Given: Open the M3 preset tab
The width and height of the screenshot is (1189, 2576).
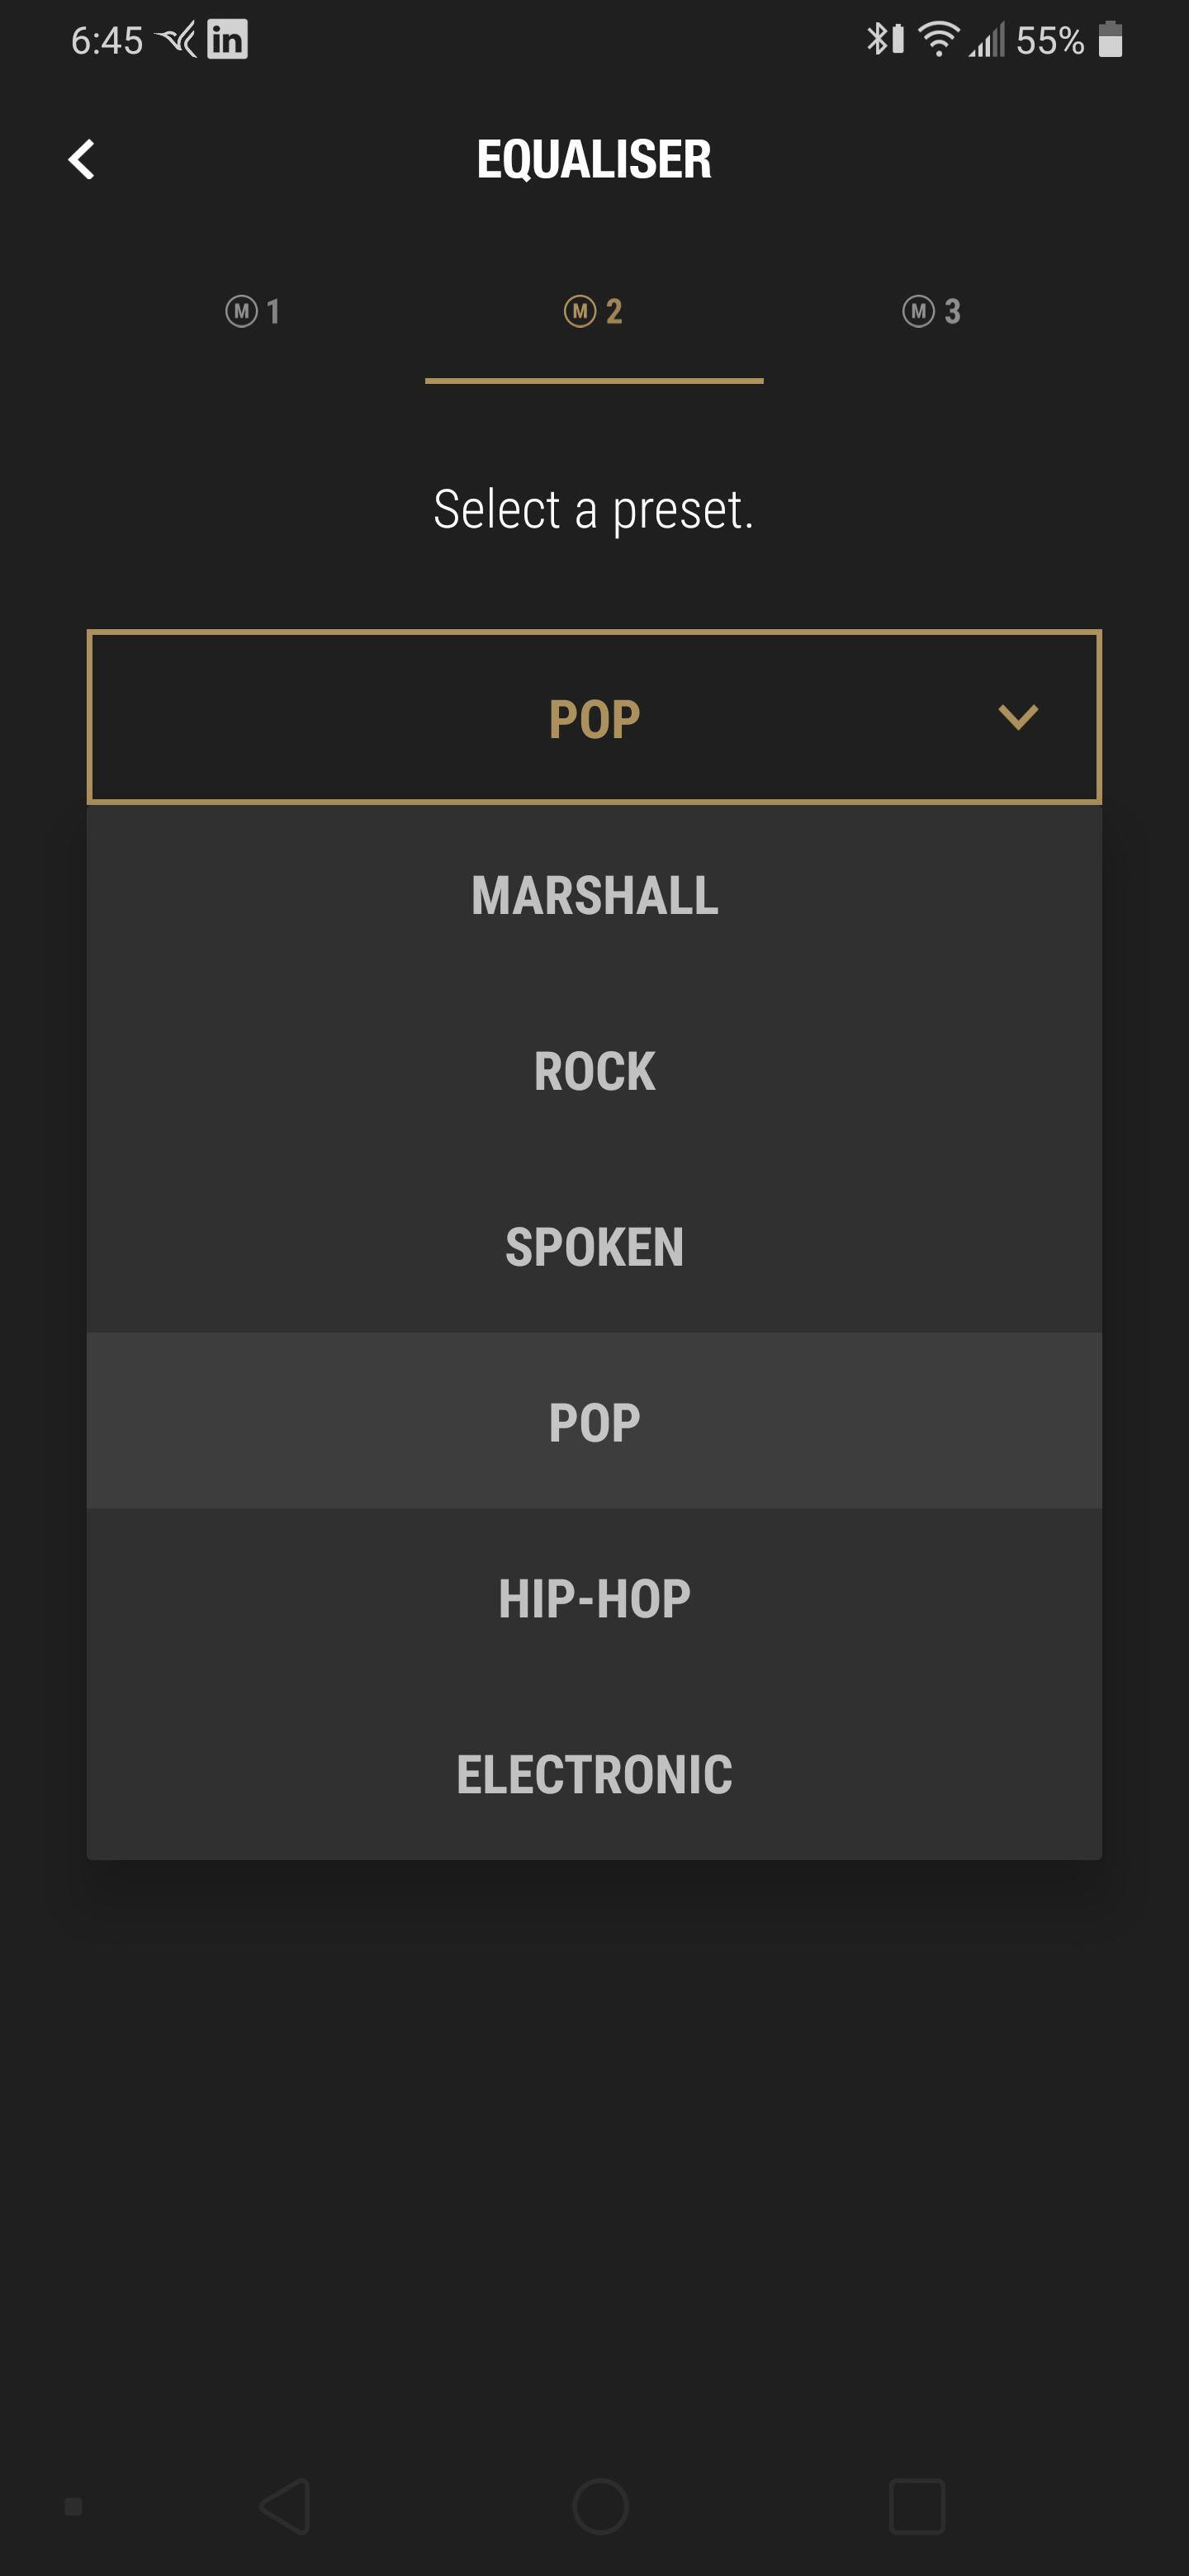Looking at the screenshot, I should coord(932,311).
